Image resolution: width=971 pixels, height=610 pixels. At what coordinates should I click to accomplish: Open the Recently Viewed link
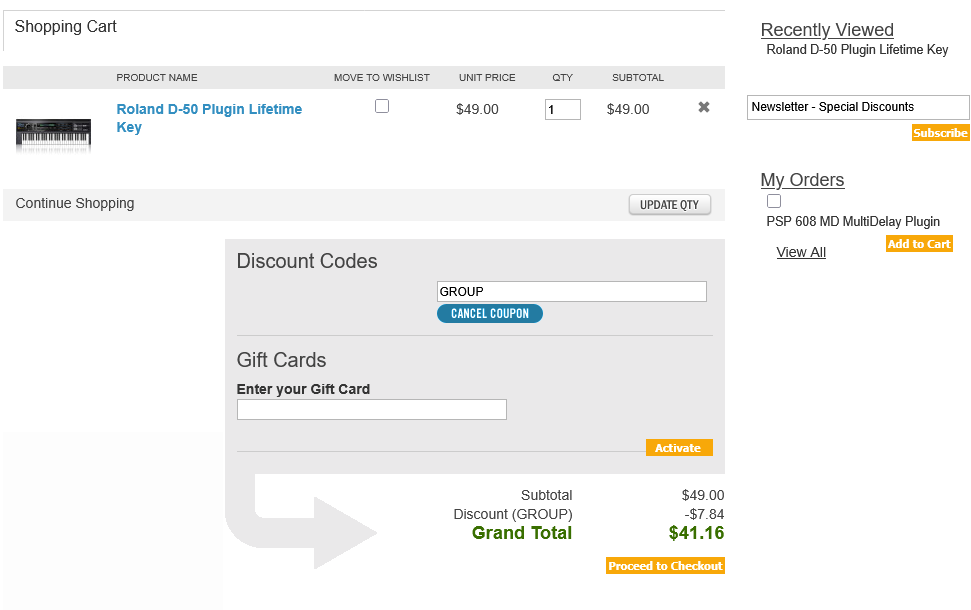point(826,30)
